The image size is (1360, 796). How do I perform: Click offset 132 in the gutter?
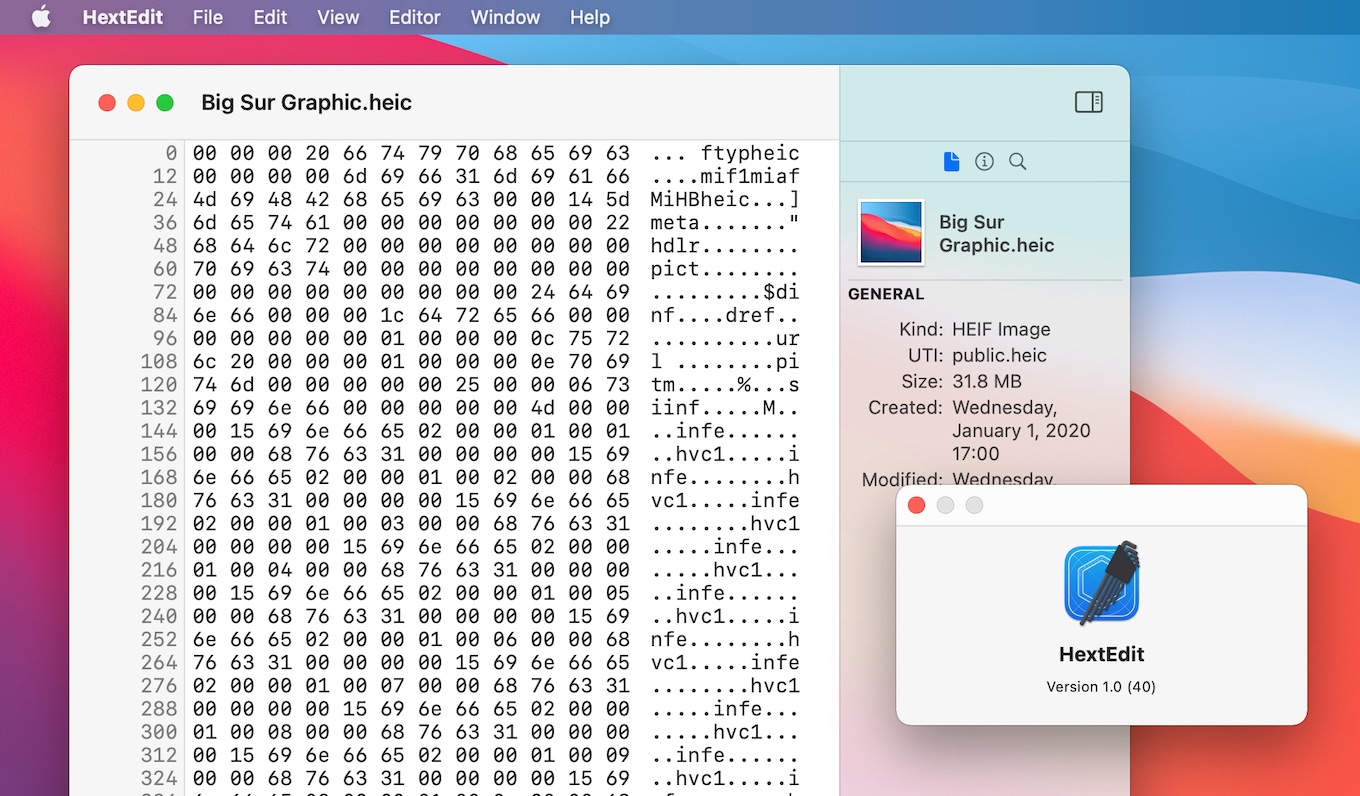160,408
